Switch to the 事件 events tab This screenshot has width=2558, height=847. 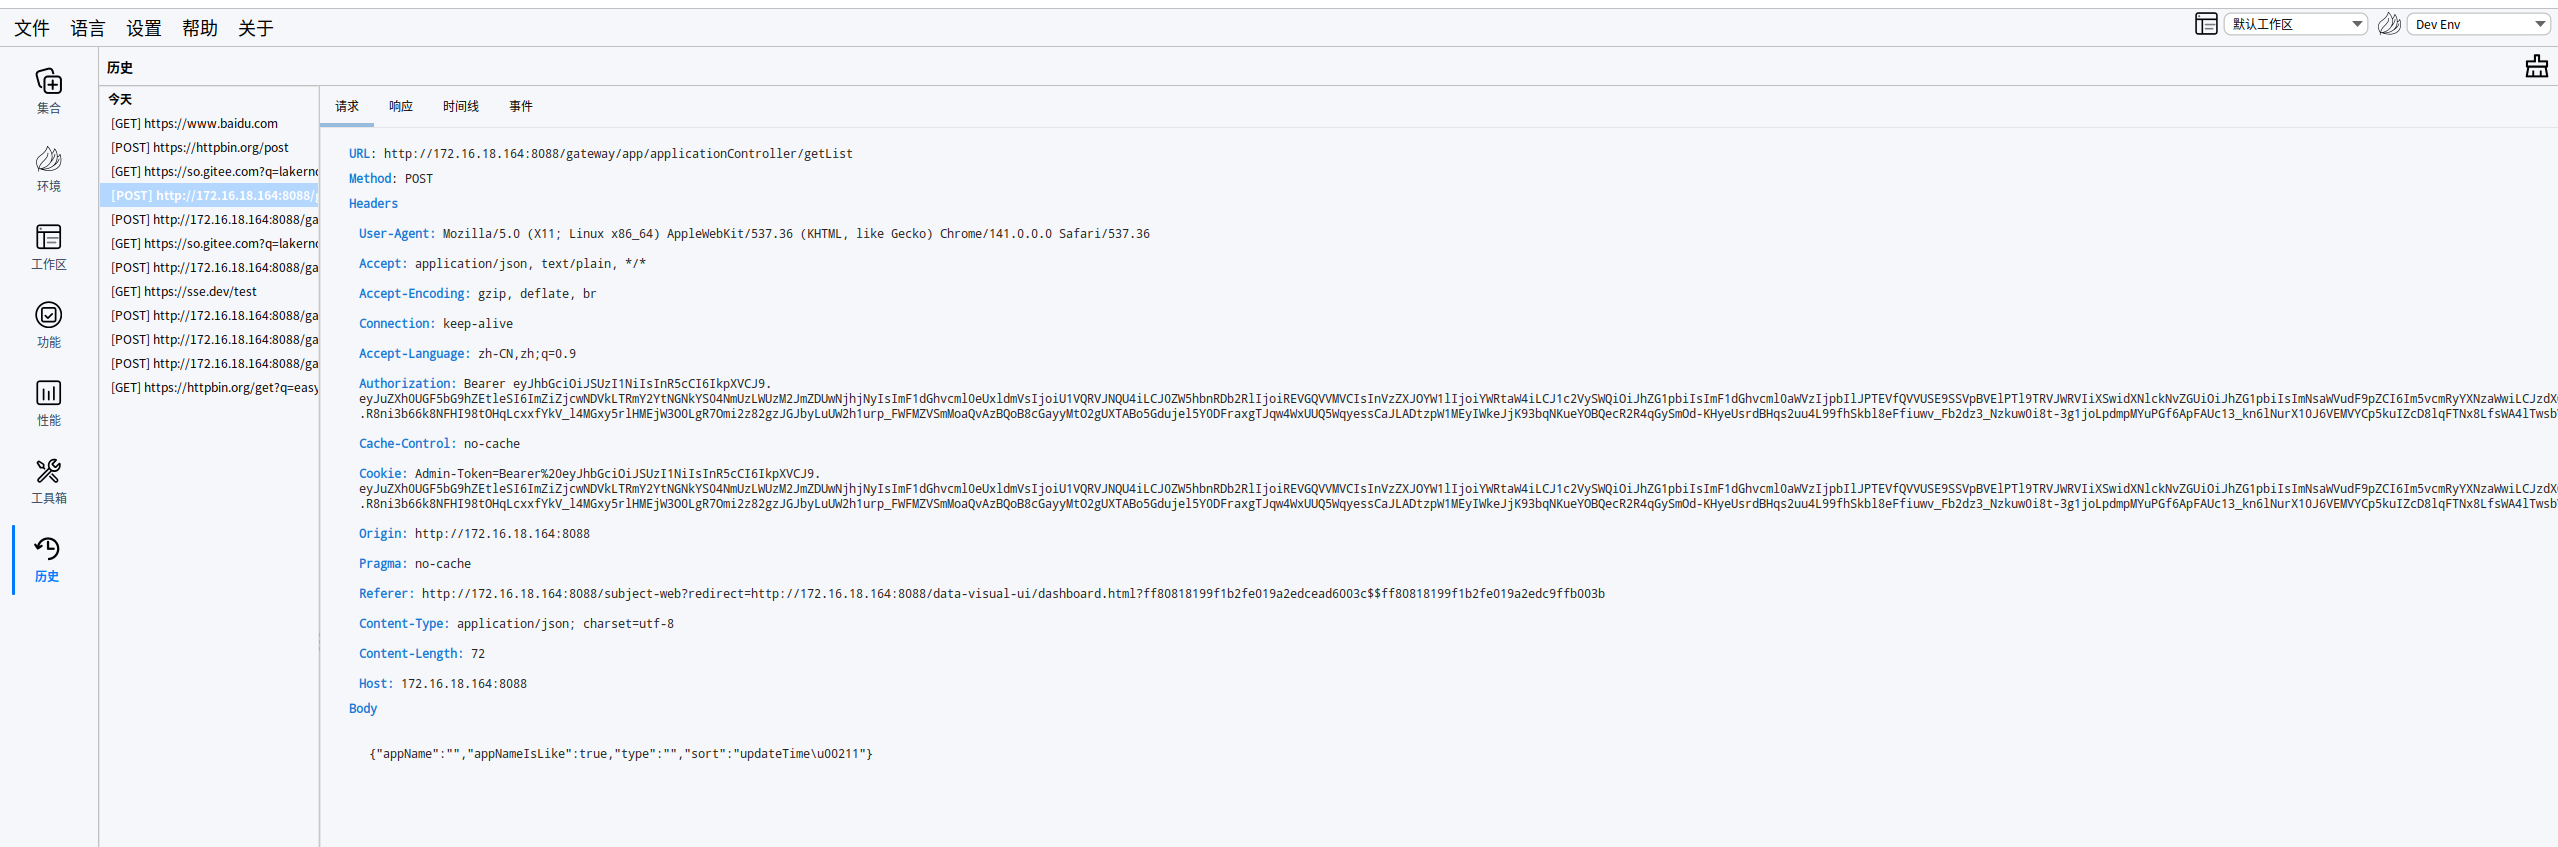coord(521,106)
